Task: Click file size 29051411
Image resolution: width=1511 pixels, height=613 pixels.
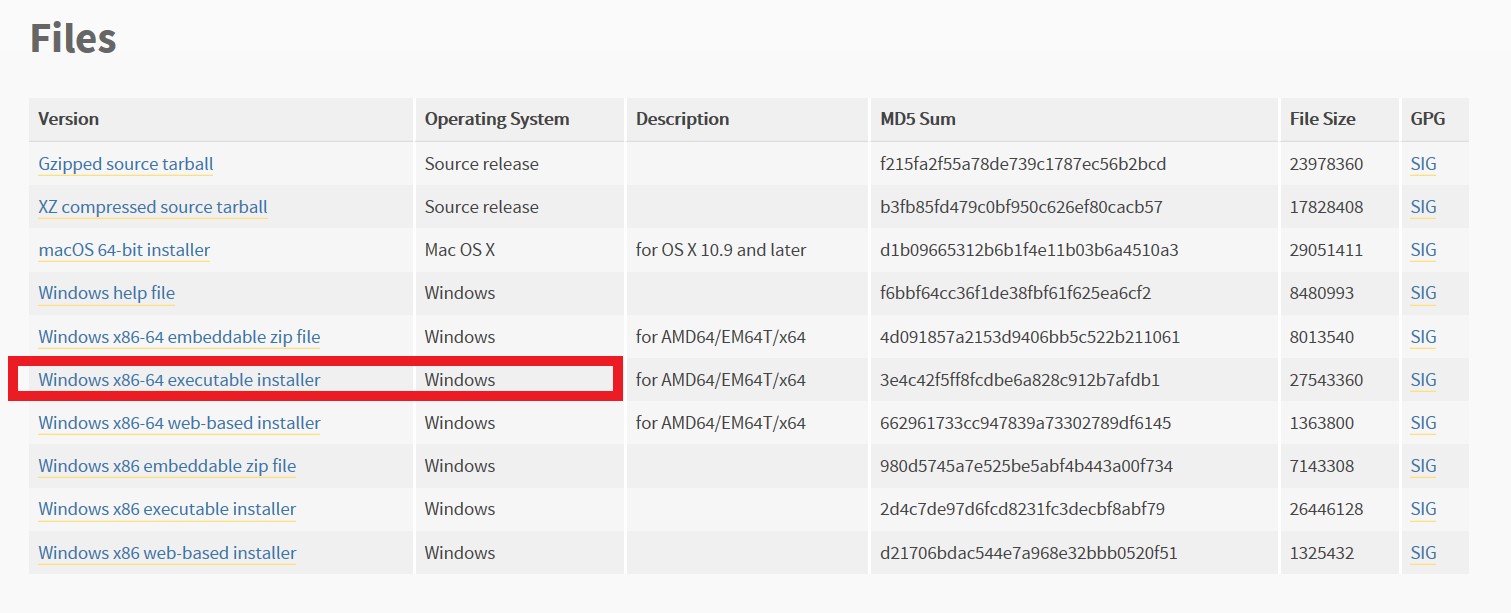Action: click(1326, 250)
